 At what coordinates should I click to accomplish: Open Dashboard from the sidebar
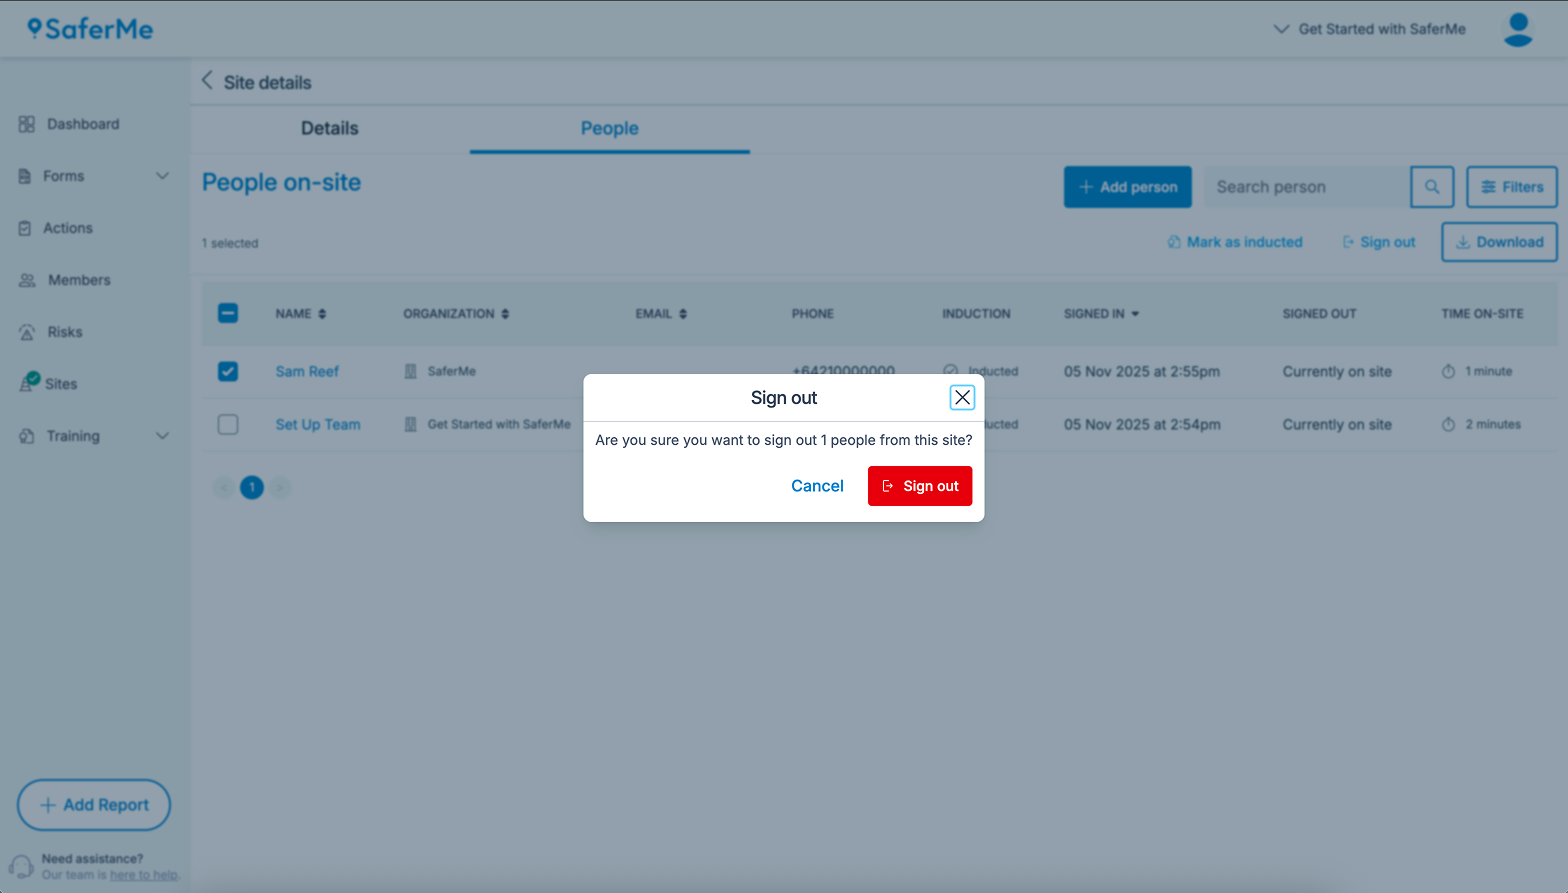tap(82, 124)
